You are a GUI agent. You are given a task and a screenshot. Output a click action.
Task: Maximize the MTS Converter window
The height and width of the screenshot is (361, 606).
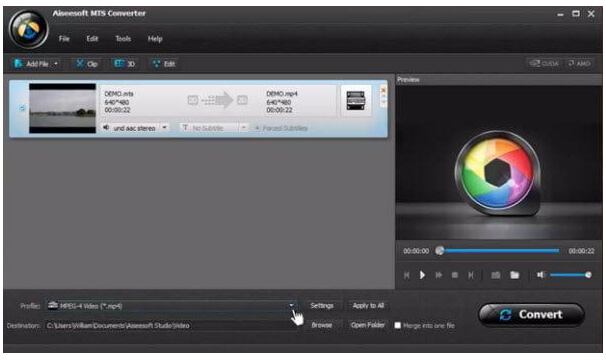click(576, 14)
